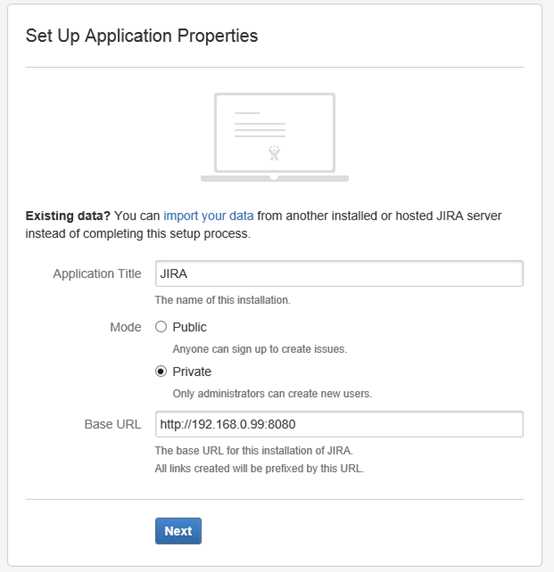Click the "Set Up Application Properties" heading
The width and height of the screenshot is (554, 572).
[142, 36]
